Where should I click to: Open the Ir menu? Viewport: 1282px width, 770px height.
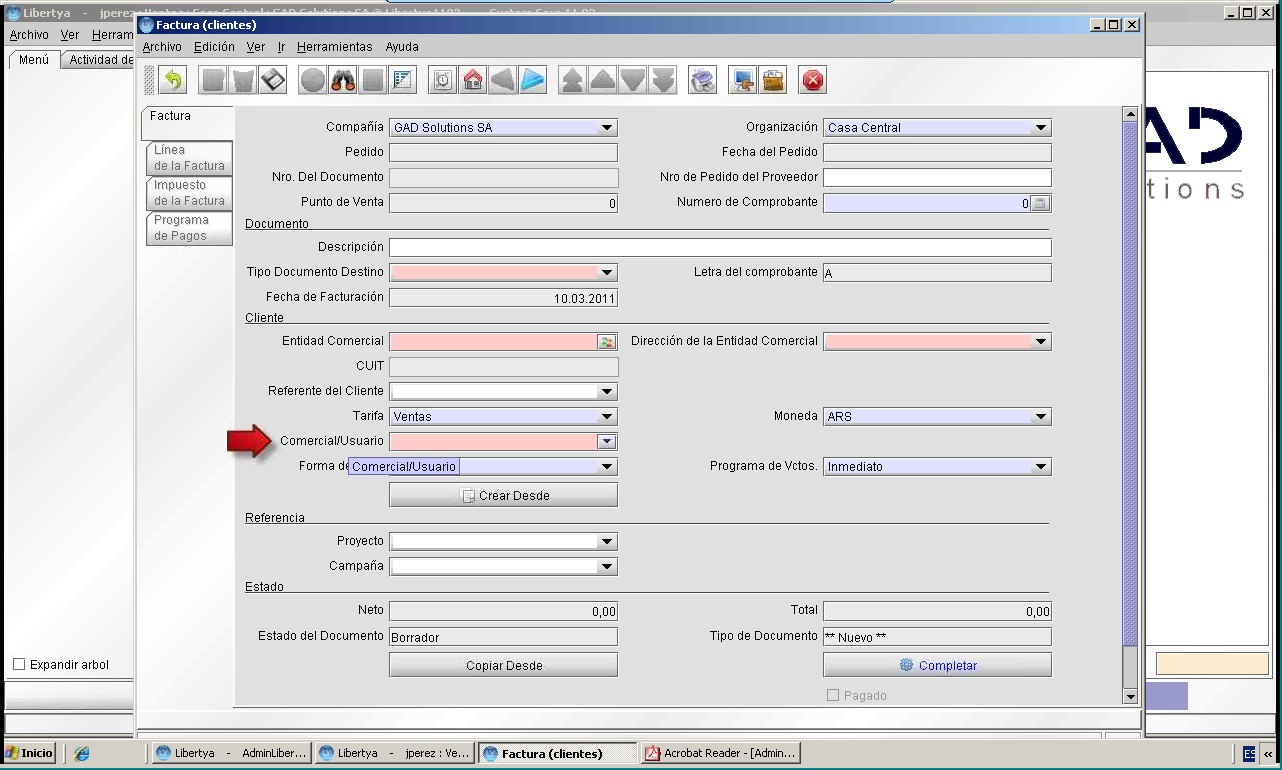[281, 47]
